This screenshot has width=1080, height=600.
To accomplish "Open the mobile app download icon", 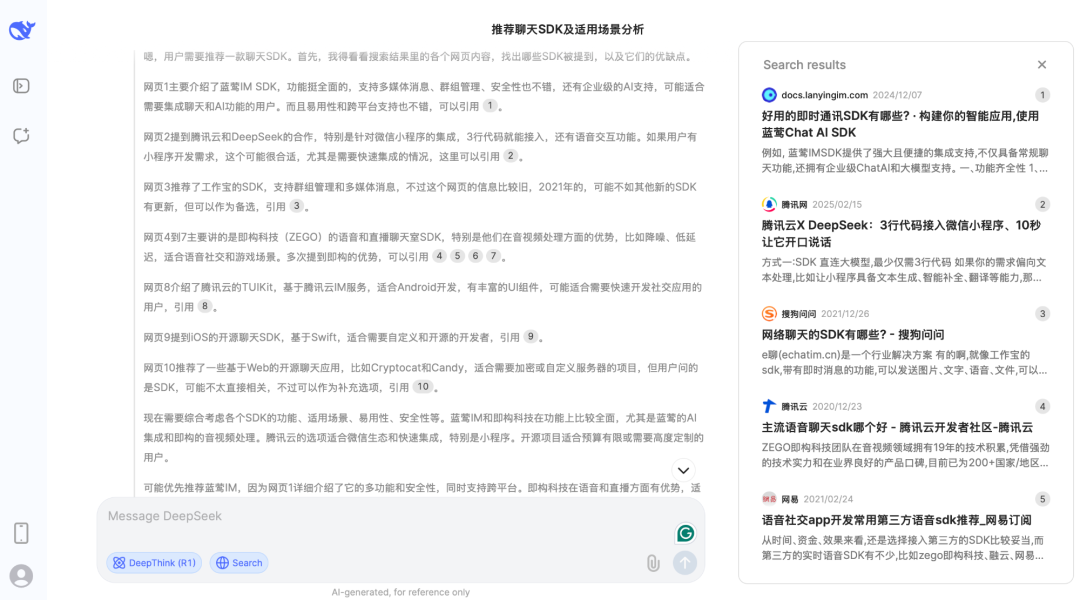I will click(21, 533).
